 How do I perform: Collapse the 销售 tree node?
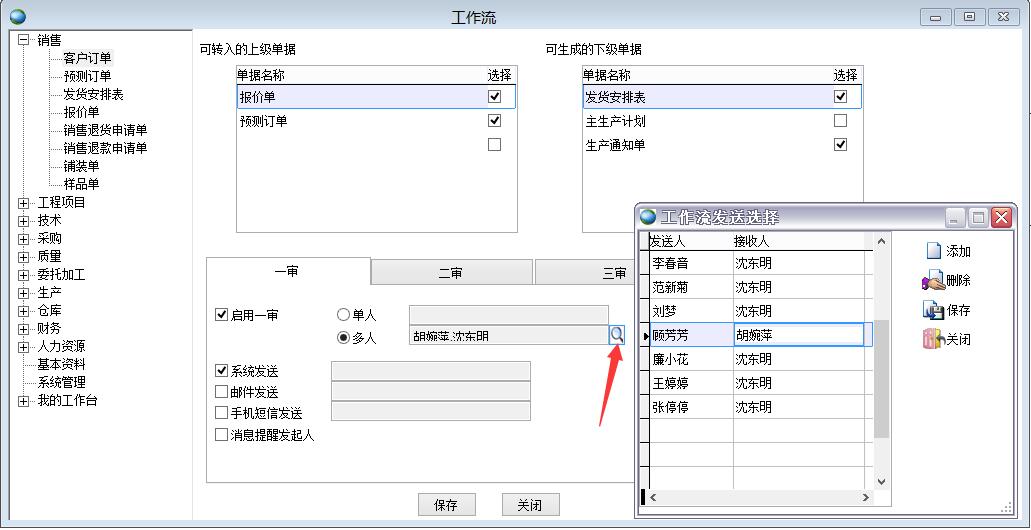[x=24, y=40]
